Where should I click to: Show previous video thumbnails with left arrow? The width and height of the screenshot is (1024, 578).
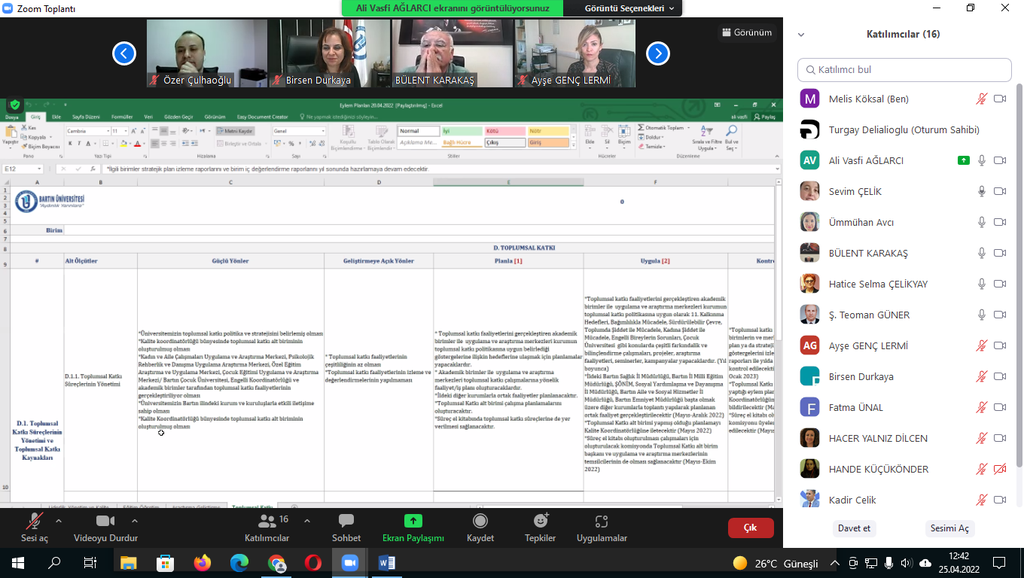point(124,53)
